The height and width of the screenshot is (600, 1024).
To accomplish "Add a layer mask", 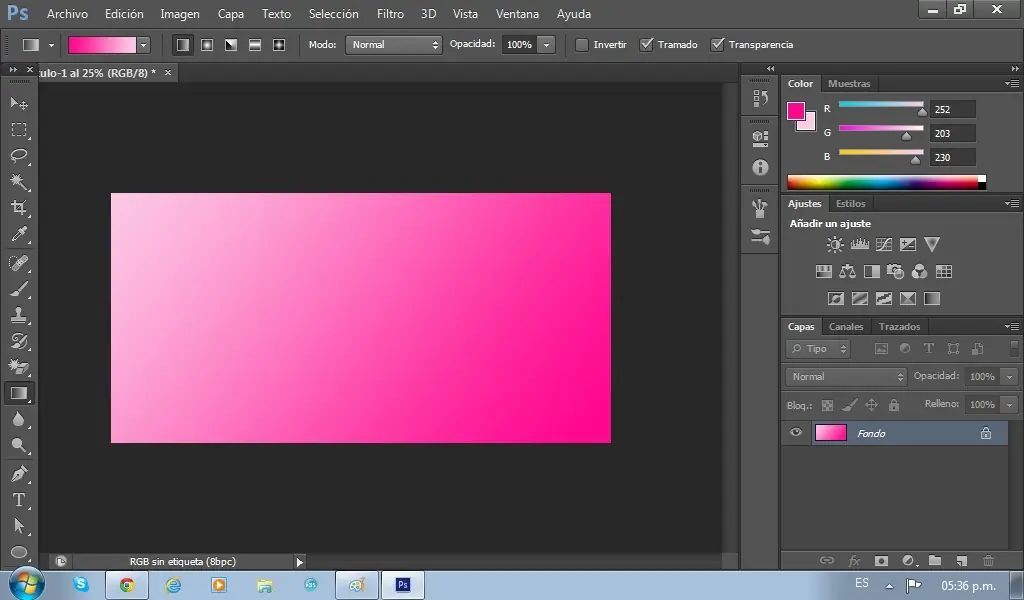I will point(881,560).
